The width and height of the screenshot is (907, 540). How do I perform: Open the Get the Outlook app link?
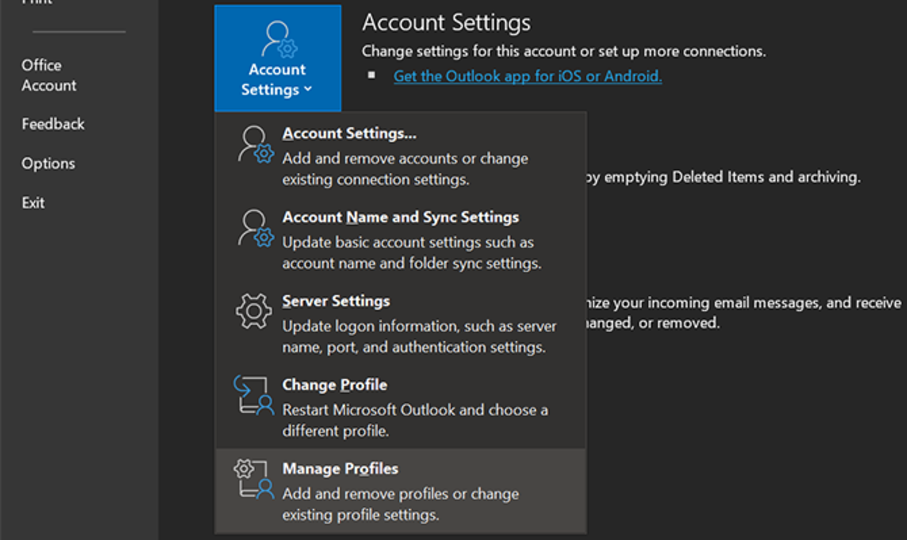528,76
